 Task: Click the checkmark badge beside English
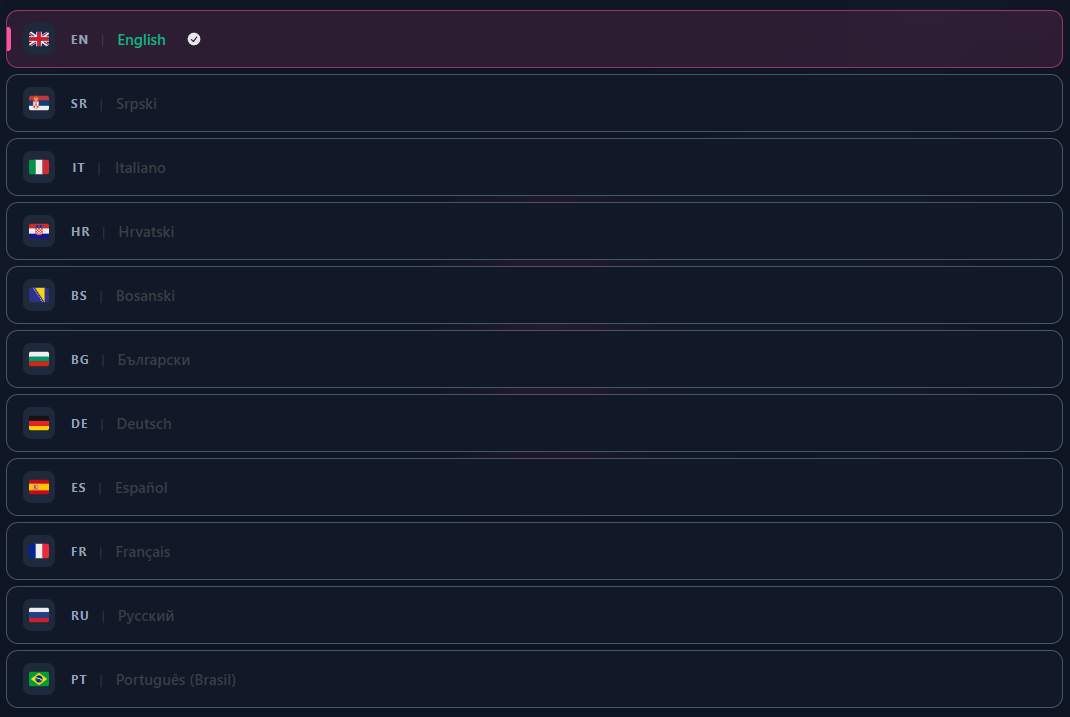(x=193, y=39)
